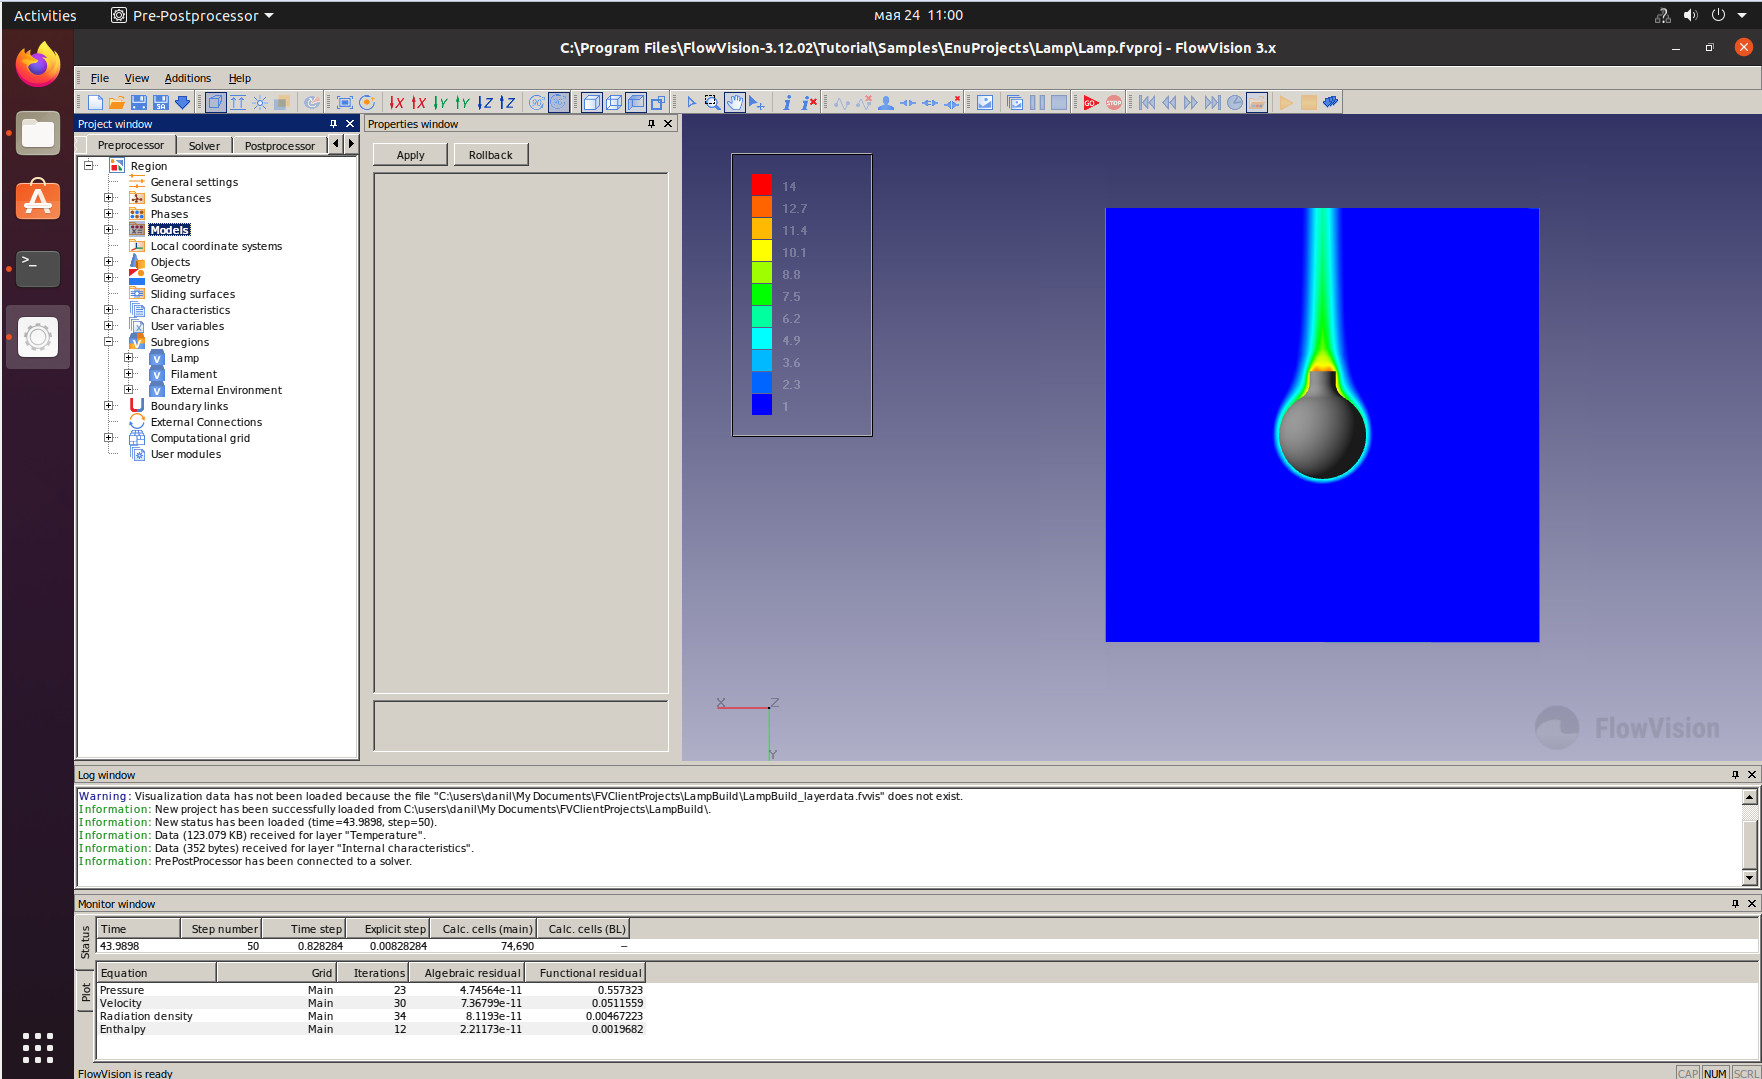
Task: Open a project using the folder icon
Action: 117,102
